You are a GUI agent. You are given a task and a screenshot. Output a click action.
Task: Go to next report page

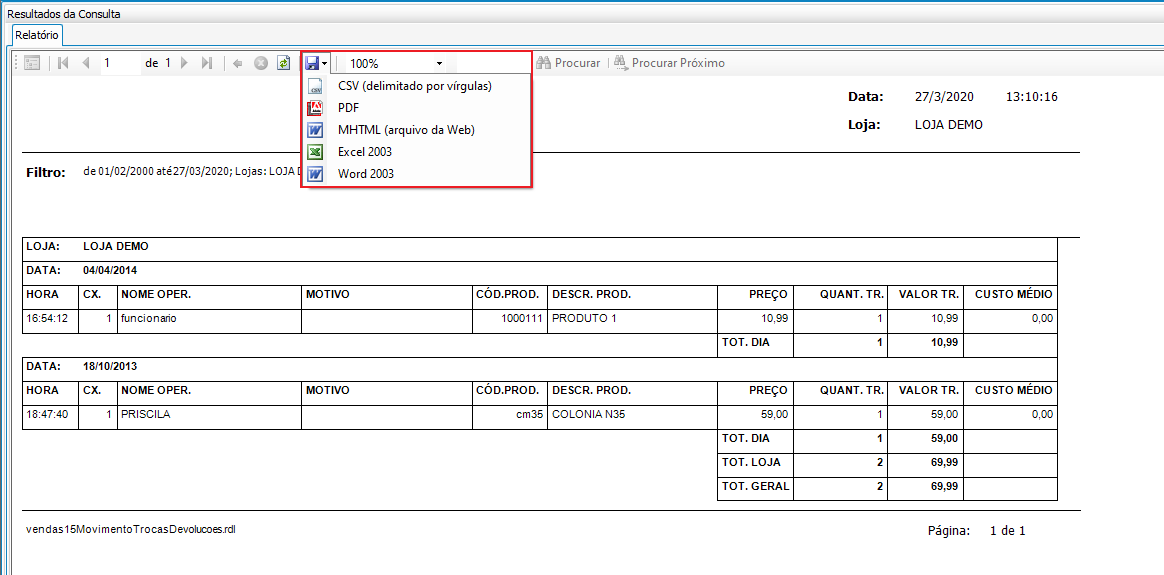(184, 64)
